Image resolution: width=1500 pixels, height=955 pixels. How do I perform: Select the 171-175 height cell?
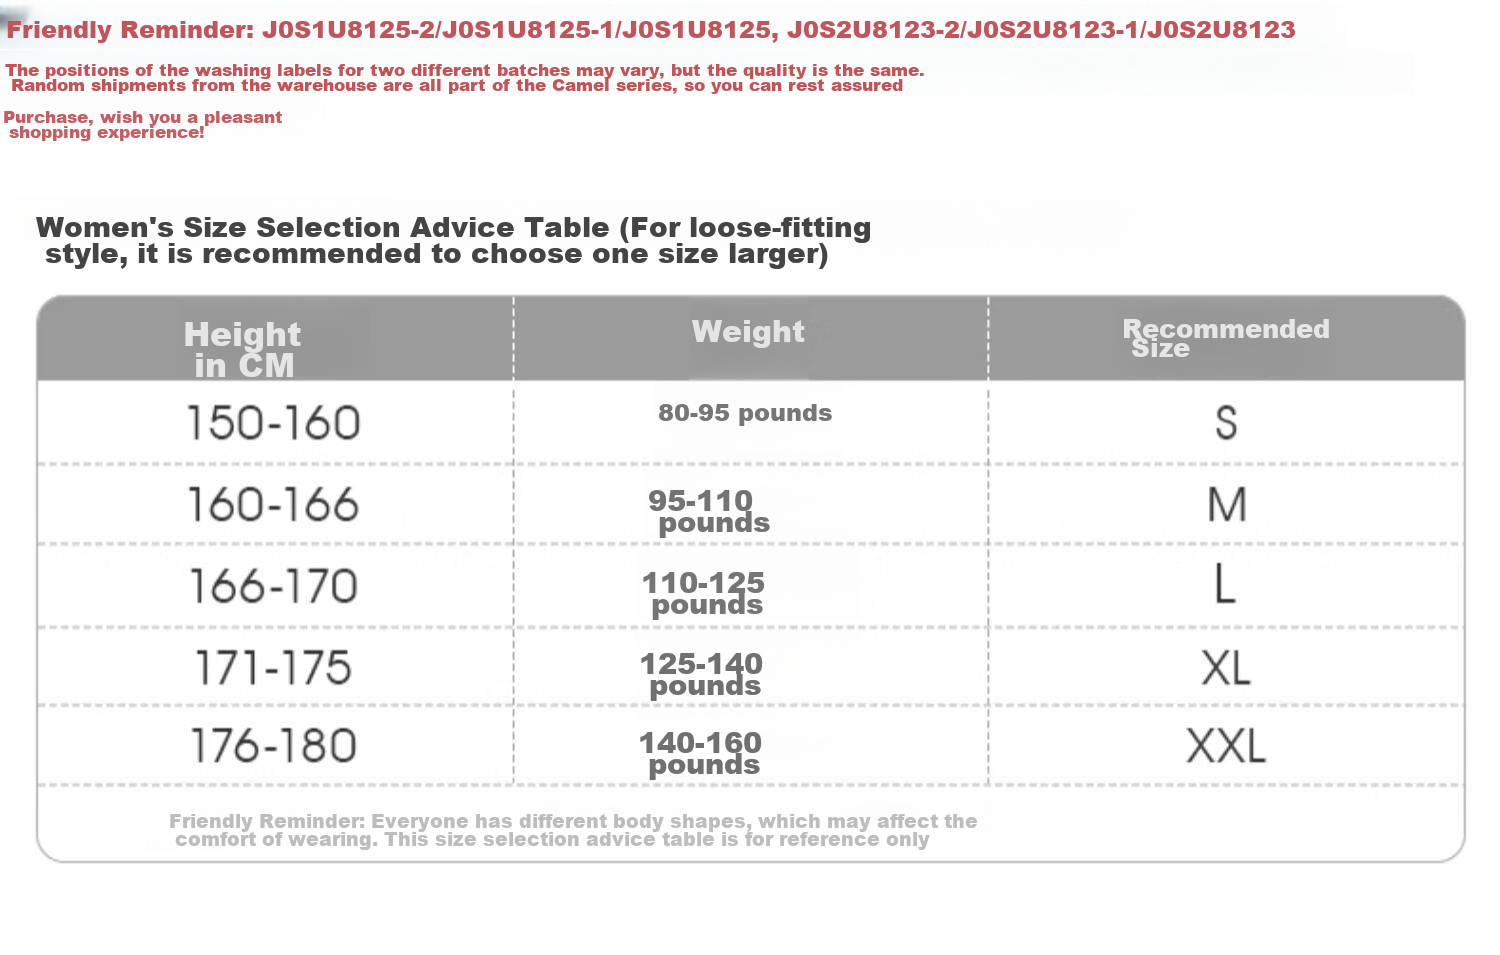[273, 668]
